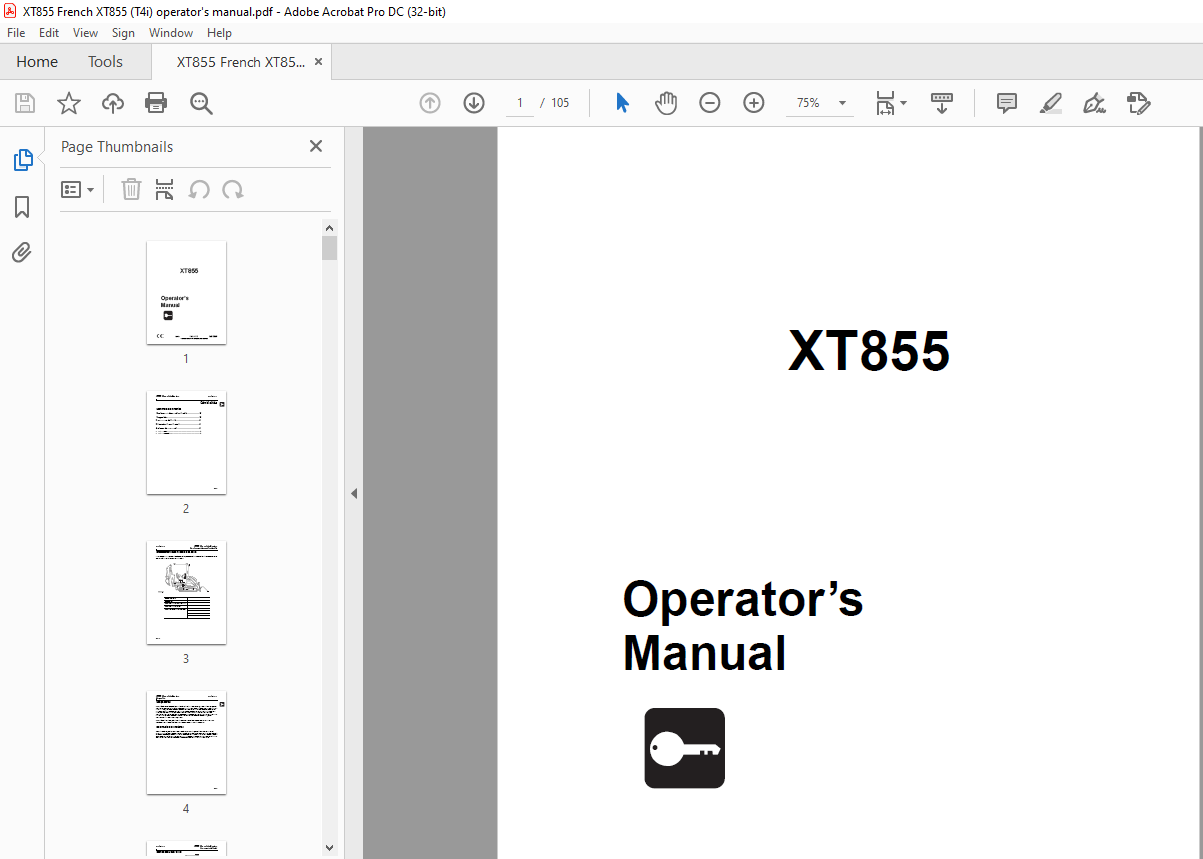Screen dimensions: 1203x859
Task: Select page 4 thumbnail
Action: pyautogui.click(x=186, y=742)
